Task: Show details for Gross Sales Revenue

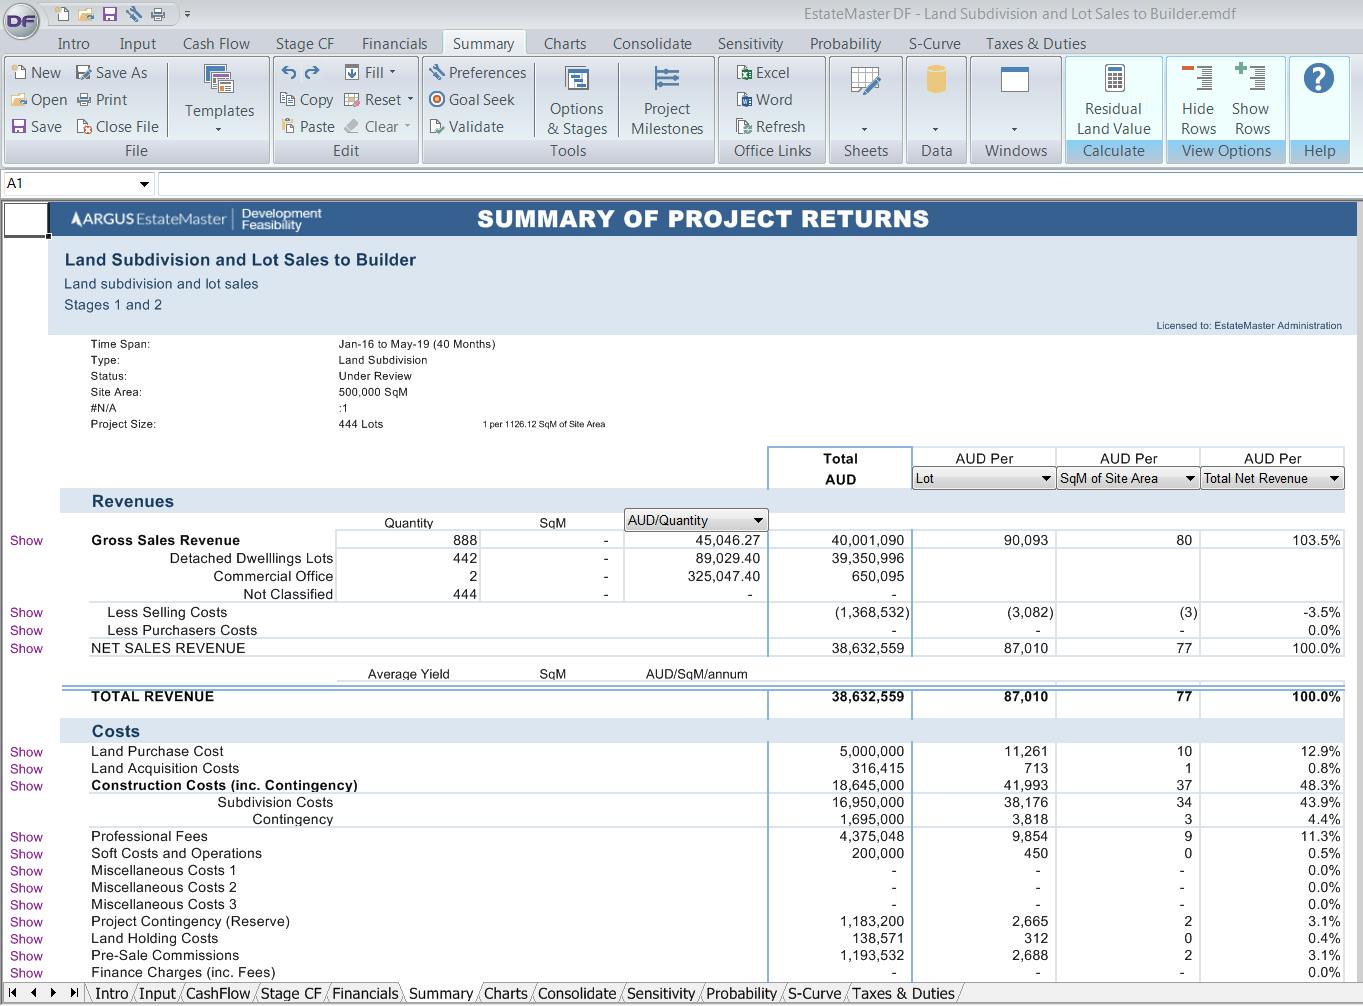Action: (x=25, y=540)
